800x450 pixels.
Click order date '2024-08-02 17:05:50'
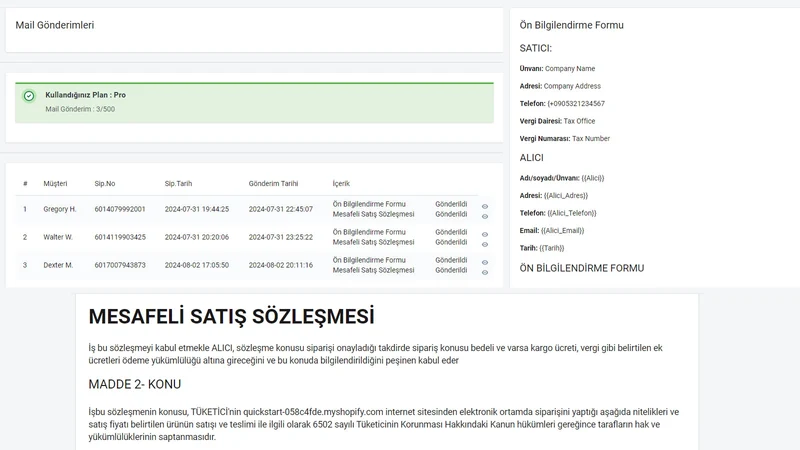[x=197, y=265]
